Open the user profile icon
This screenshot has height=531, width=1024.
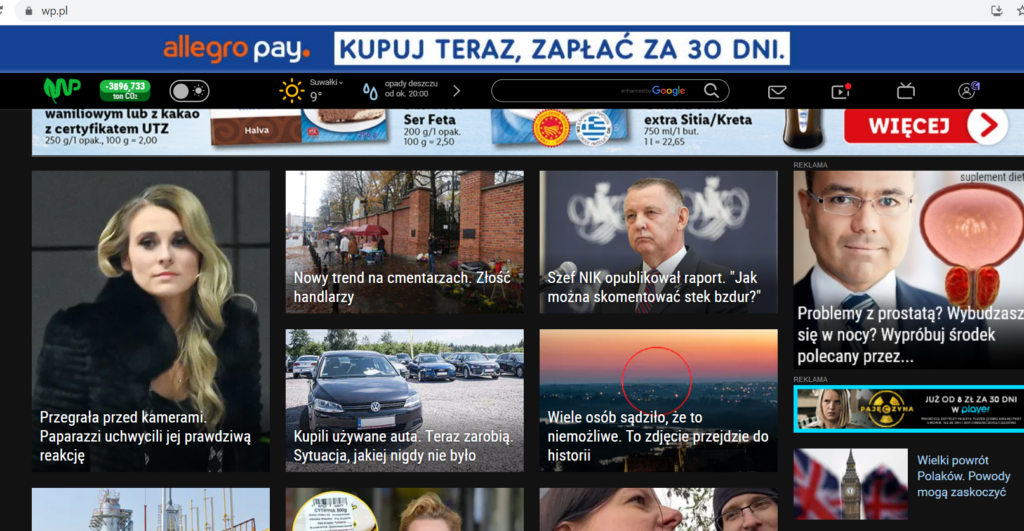pyautogui.click(x=968, y=90)
